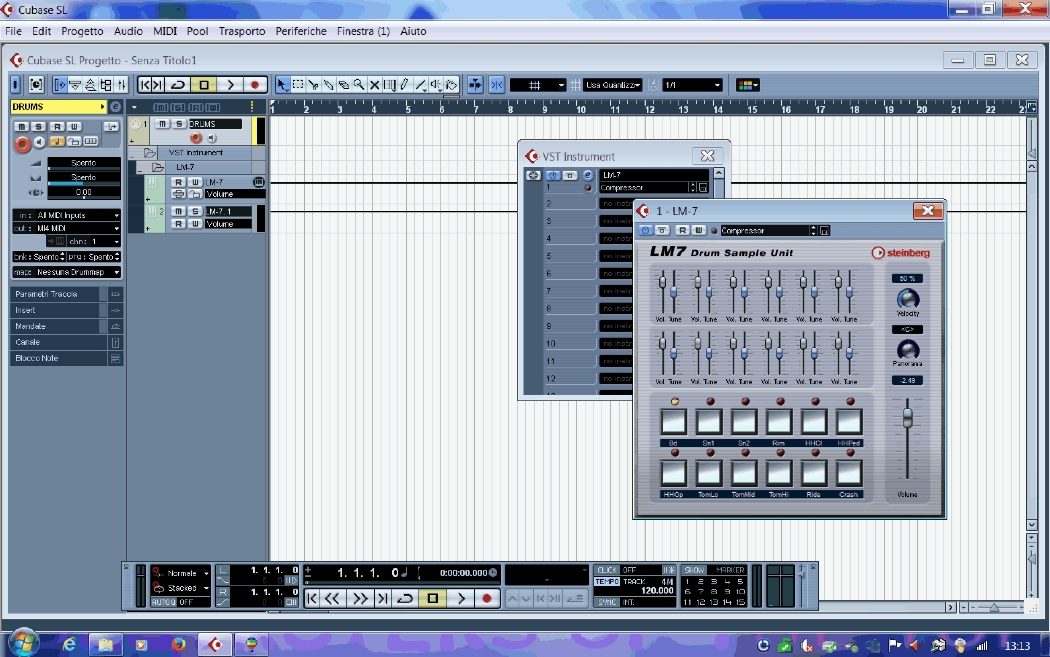Click the Snap on/off toolbar button
Screen dimensions: 1050x657
click(x=496, y=85)
